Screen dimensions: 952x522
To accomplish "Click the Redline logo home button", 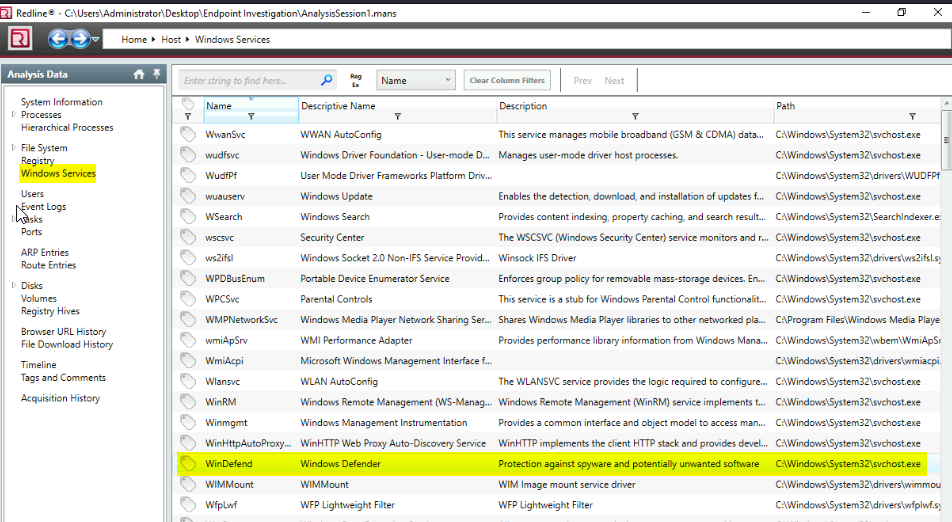I will coord(20,39).
